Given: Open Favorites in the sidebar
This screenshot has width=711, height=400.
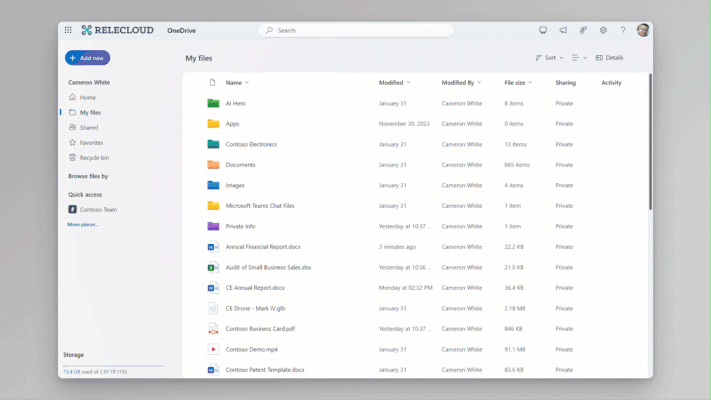Looking at the screenshot, I should click(86, 142).
